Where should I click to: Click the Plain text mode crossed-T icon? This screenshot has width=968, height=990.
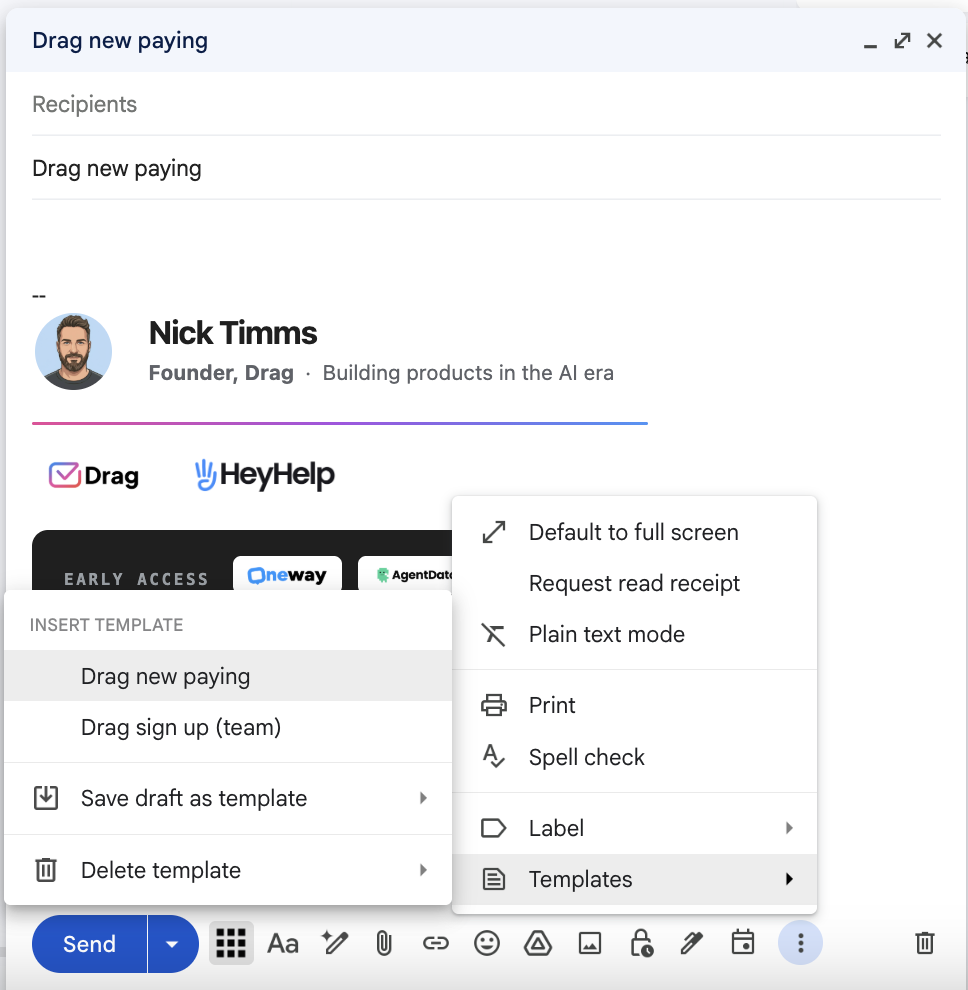pyautogui.click(x=494, y=634)
